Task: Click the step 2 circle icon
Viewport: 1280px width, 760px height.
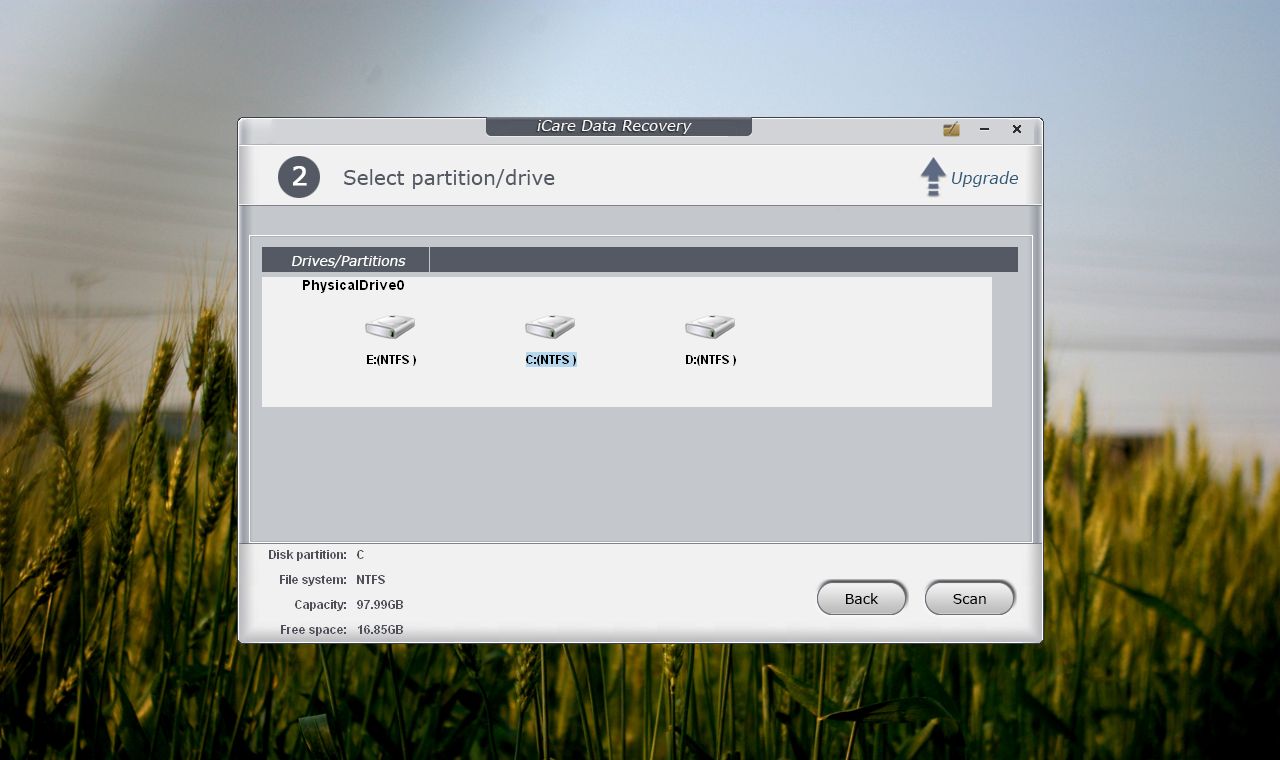Action: point(299,177)
